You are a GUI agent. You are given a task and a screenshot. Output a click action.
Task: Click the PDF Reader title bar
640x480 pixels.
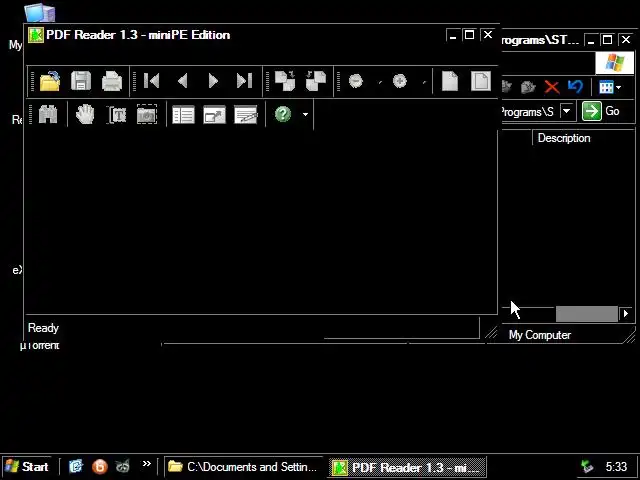[x=261, y=35]
